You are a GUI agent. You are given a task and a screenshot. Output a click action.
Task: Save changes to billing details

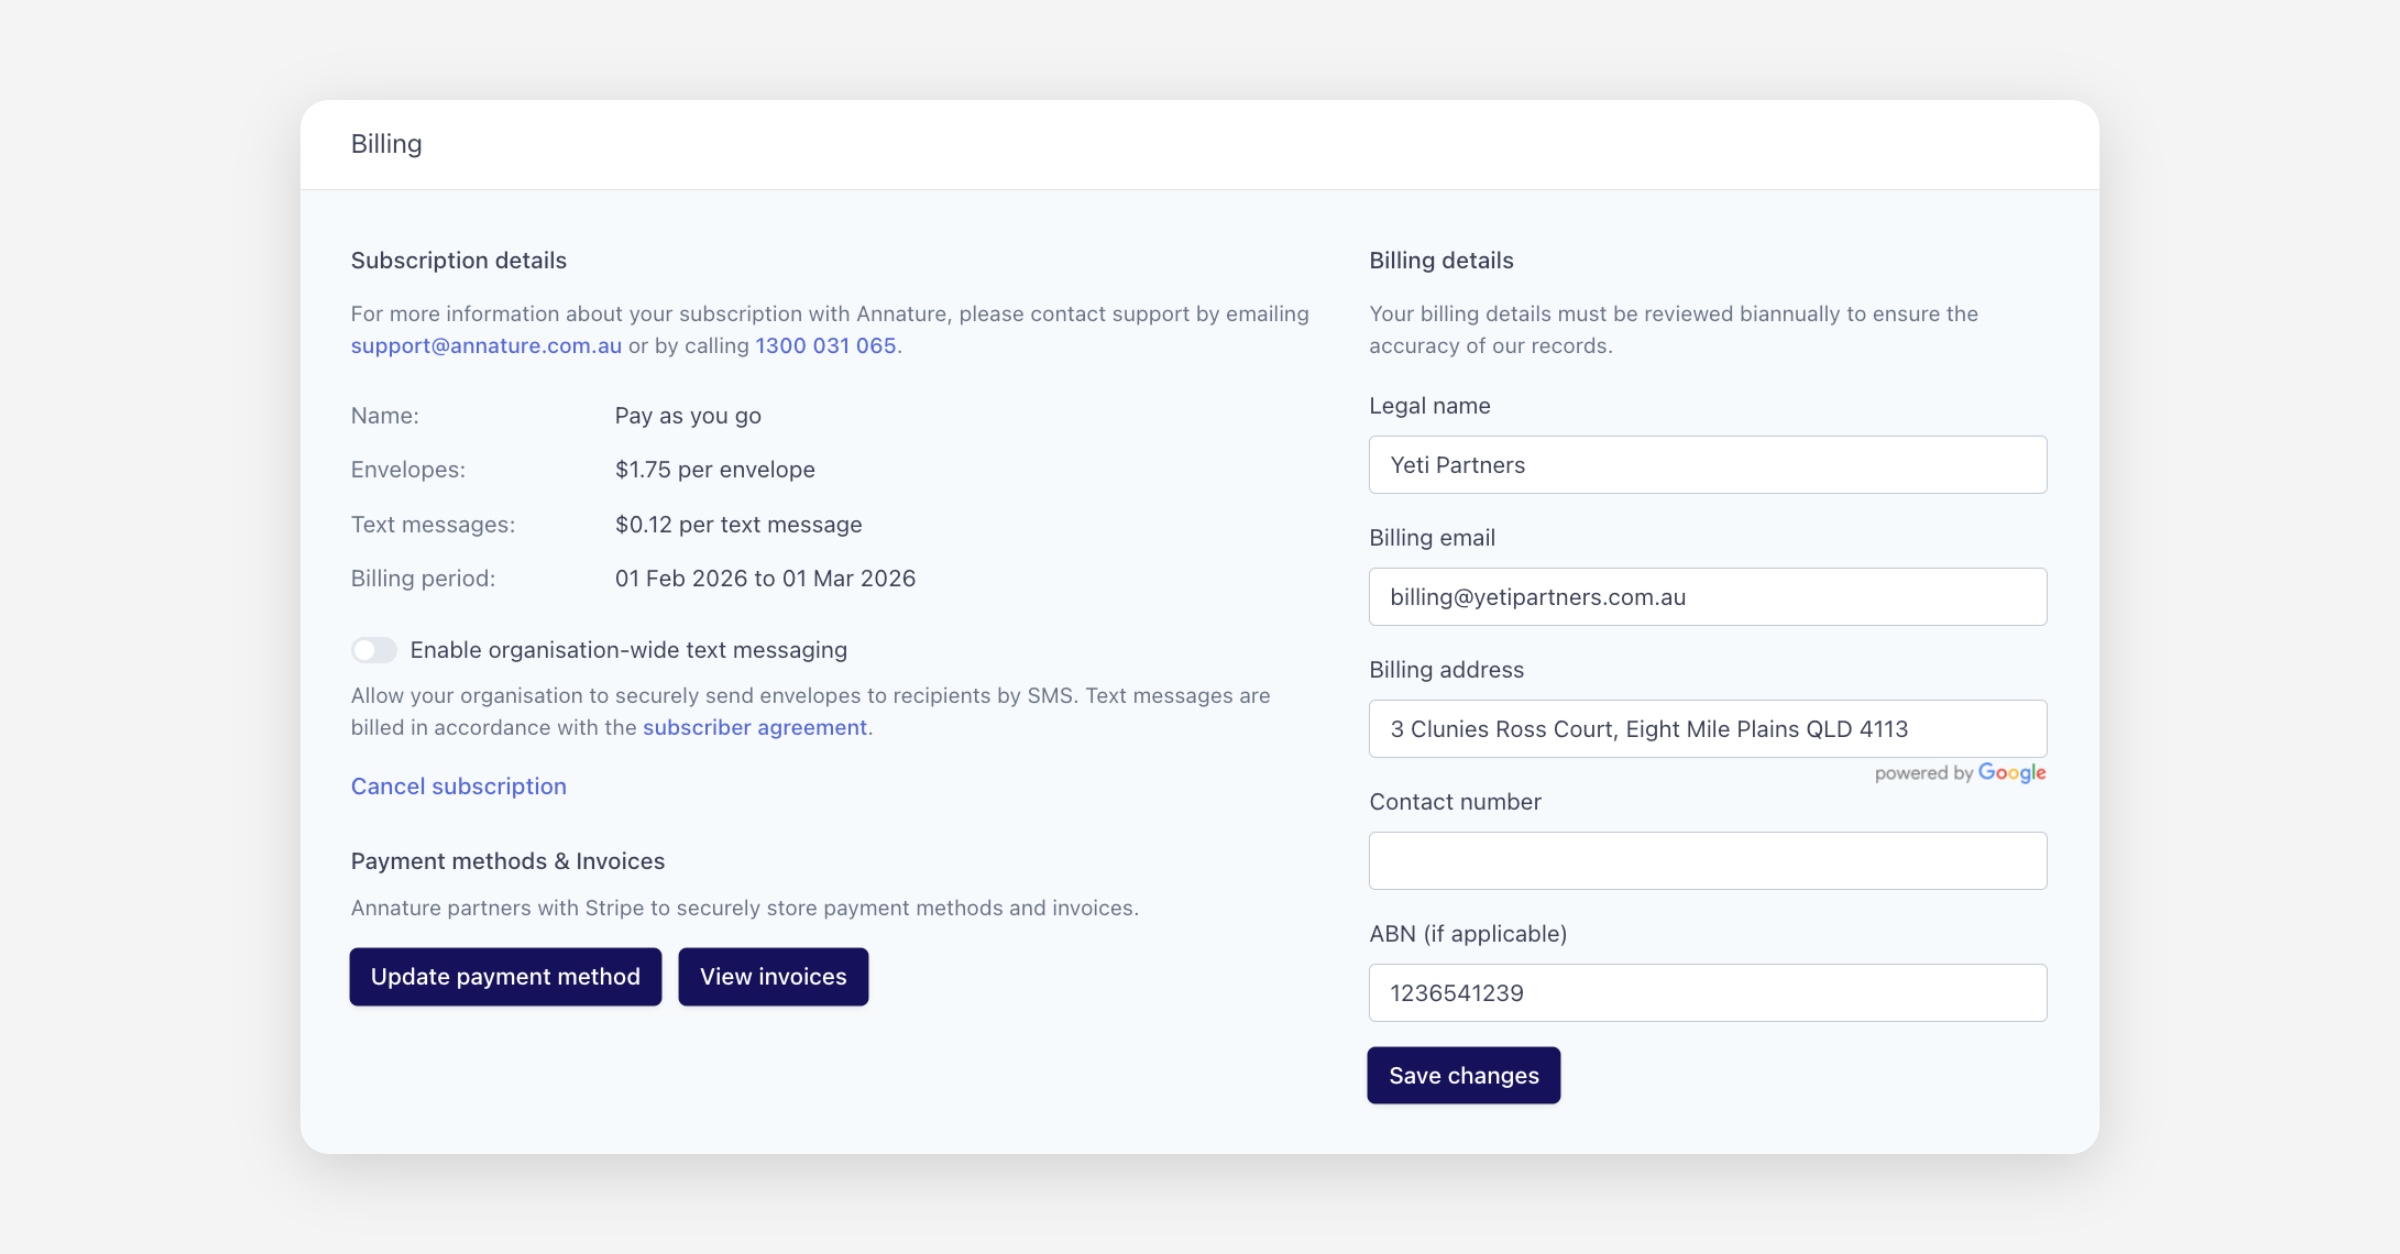click(x=1463, y=1076)
